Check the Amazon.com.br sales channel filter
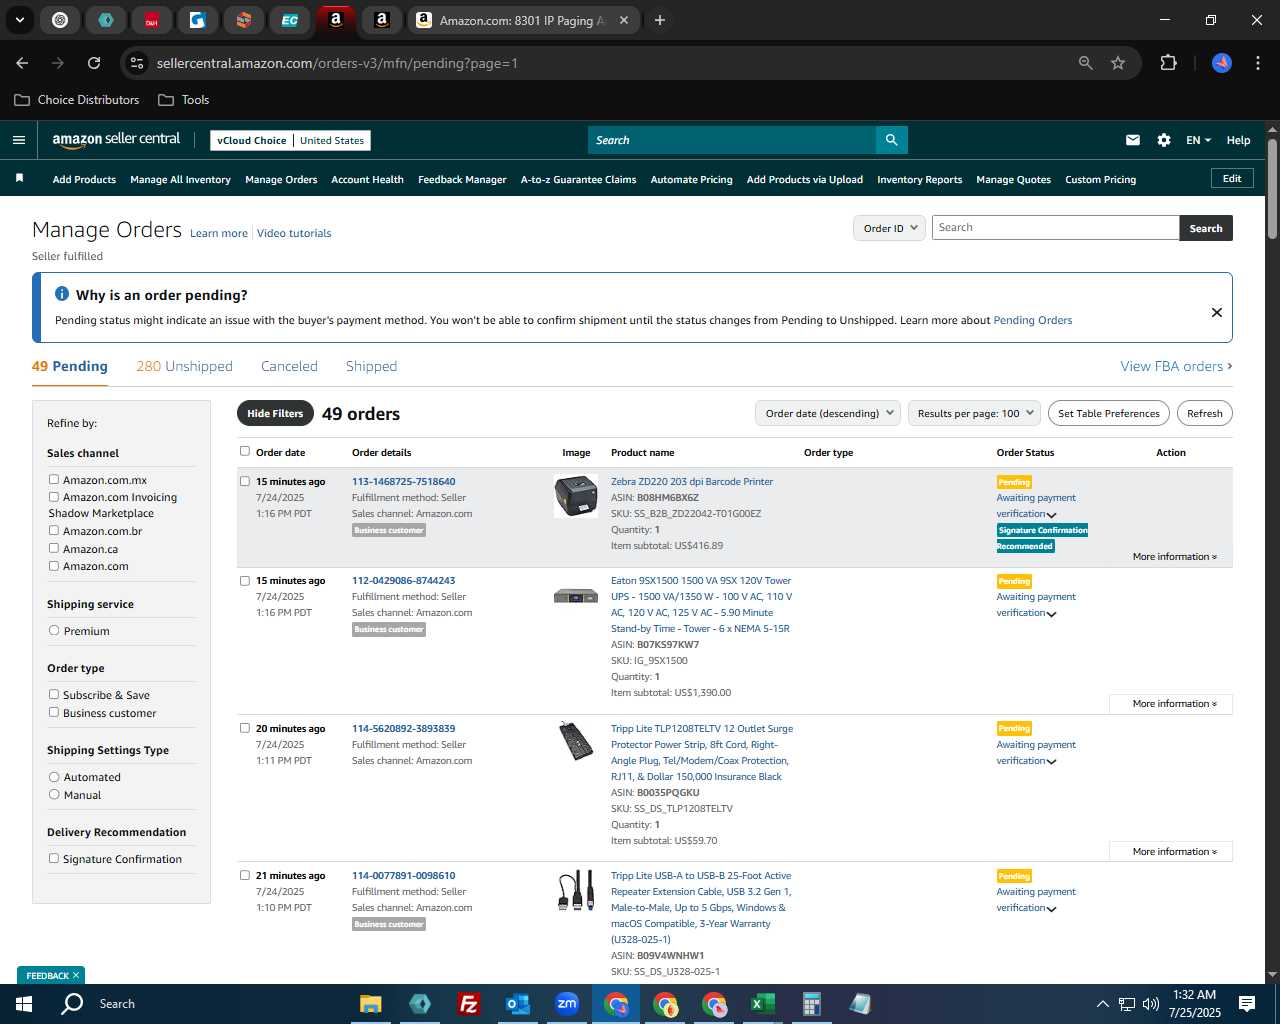This screenshot has width=1280, height=1024. [54, 531]
